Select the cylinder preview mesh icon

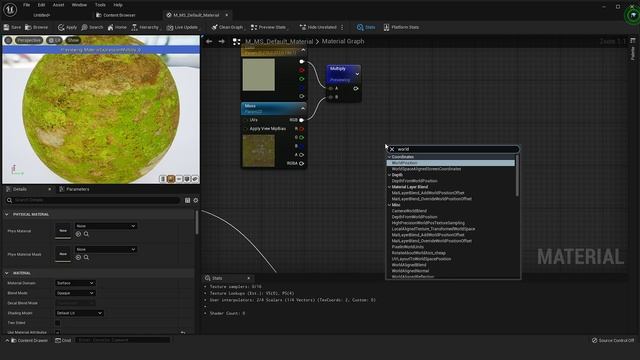pyautogui.click(x=162, y=179)
